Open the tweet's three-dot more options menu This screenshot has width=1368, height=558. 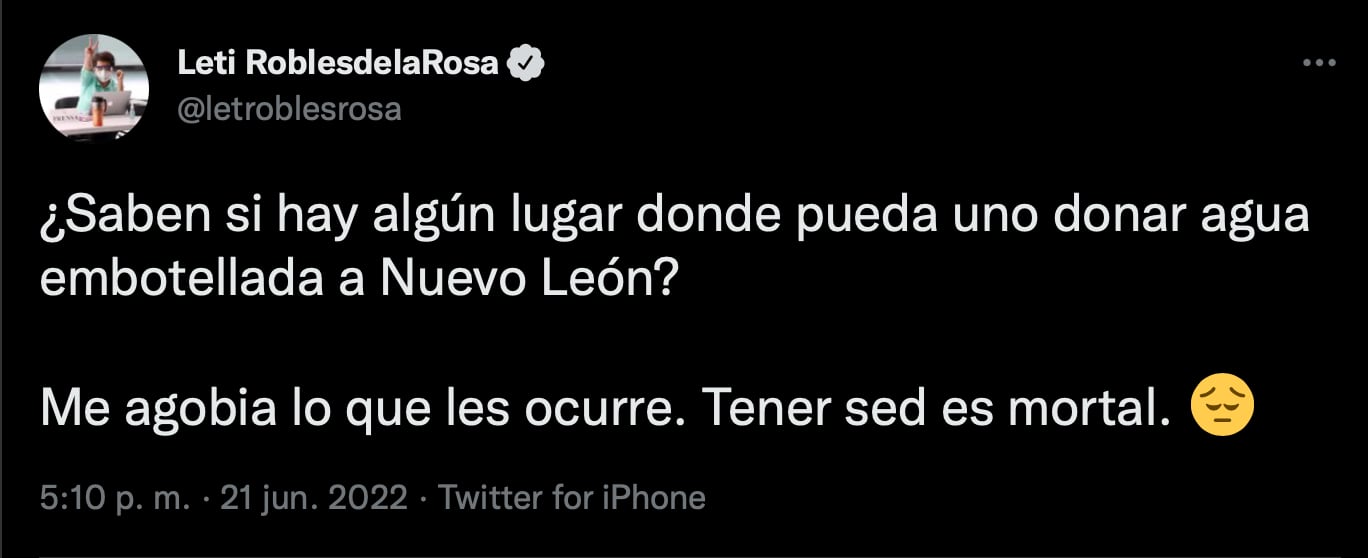click(1319, 63)
